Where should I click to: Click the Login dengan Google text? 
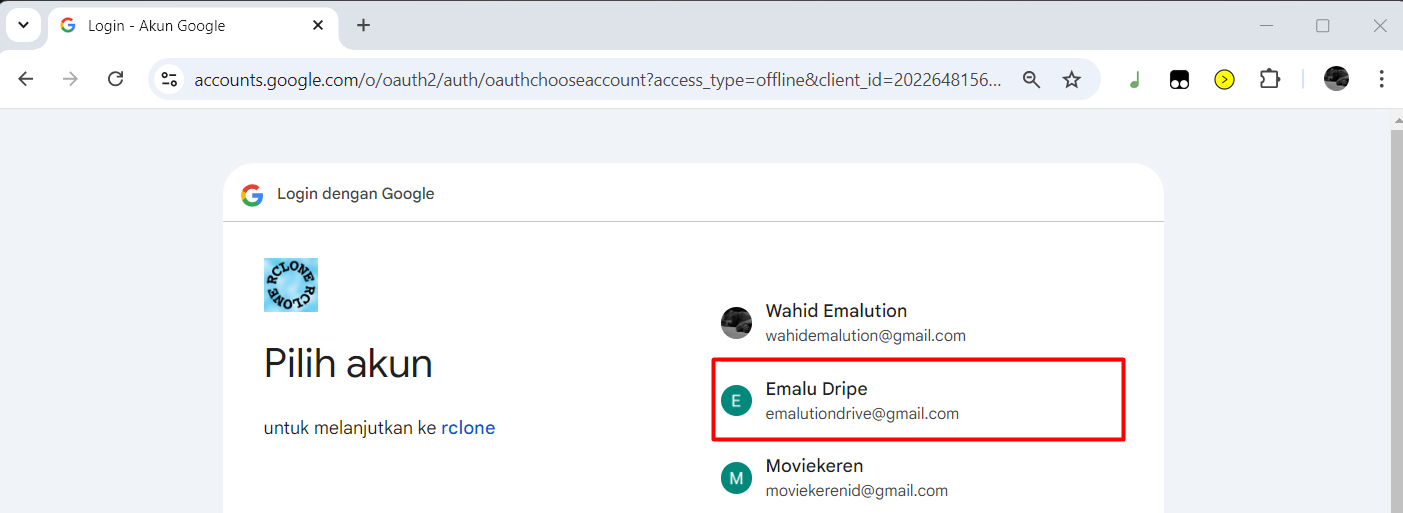356,194
